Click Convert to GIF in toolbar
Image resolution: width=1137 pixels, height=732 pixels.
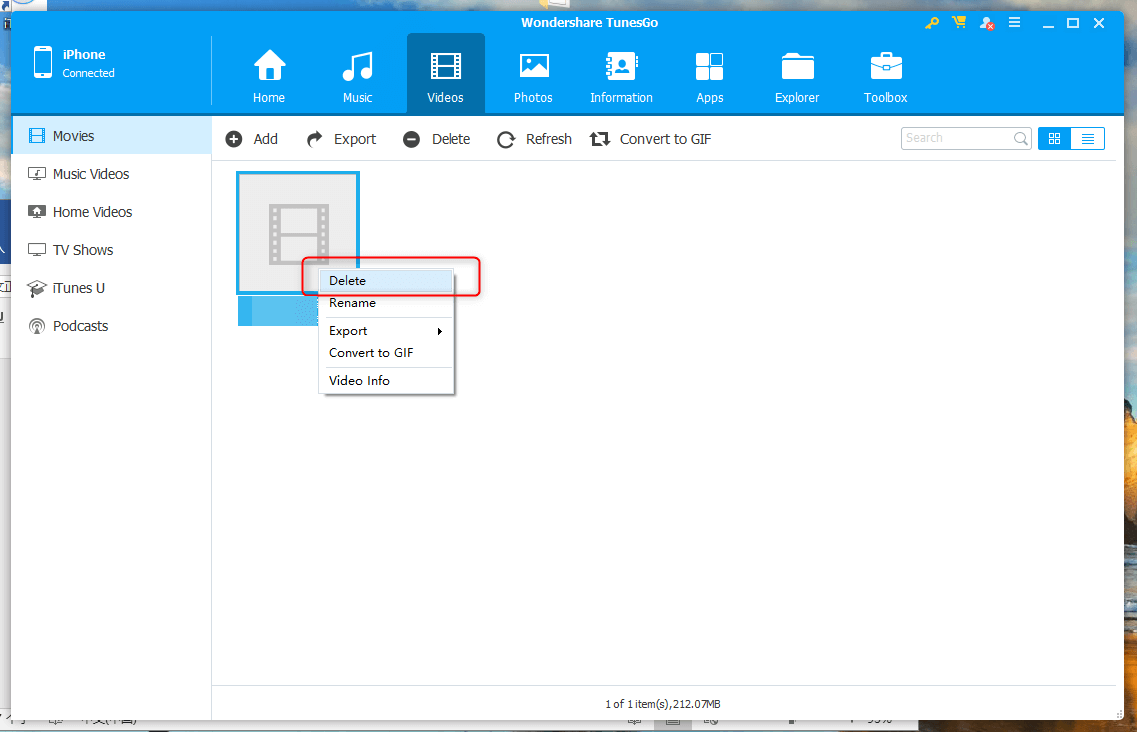(x=650, y=139)
